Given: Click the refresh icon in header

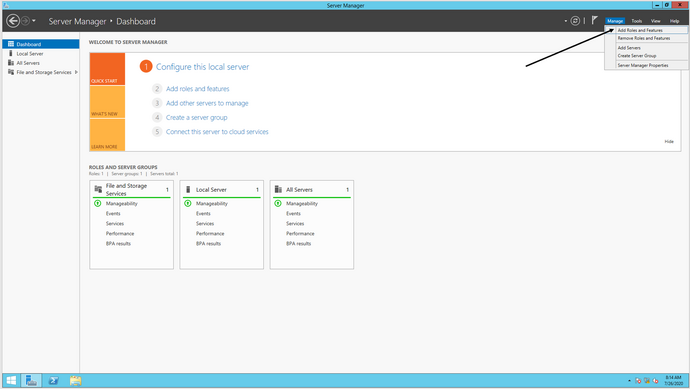Looking at the screenshot, I should click(575, 21).
